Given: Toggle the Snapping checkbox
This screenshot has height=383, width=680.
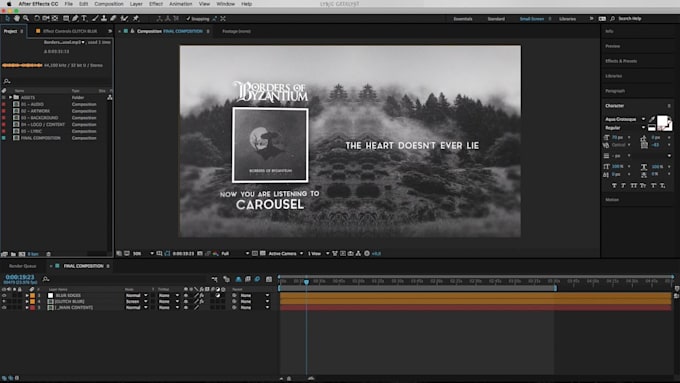Looking at the screenshot, I should tap(188, 19).
